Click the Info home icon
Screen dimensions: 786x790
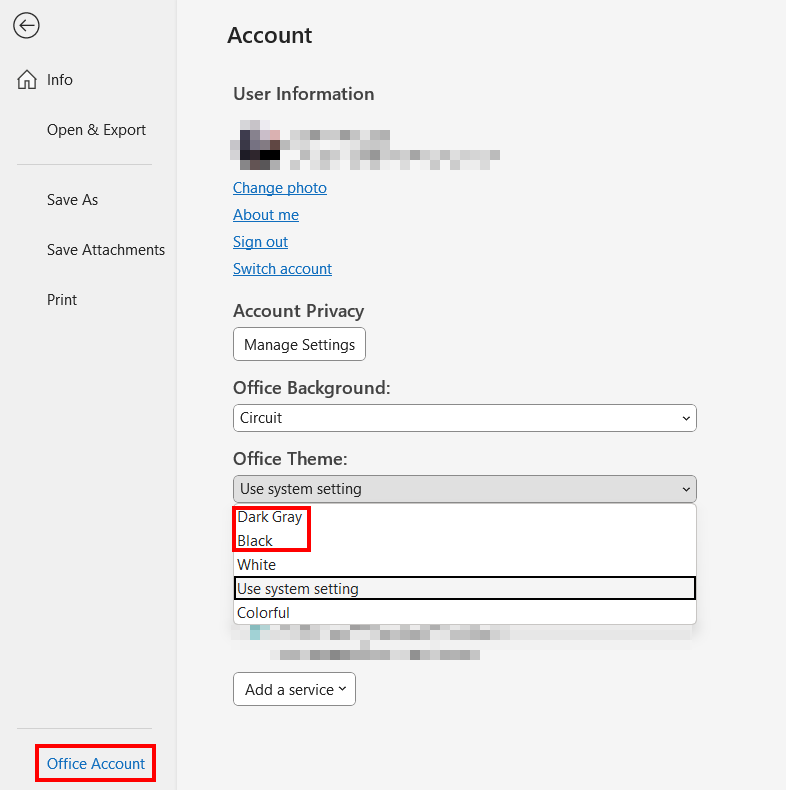coord(27,80)
